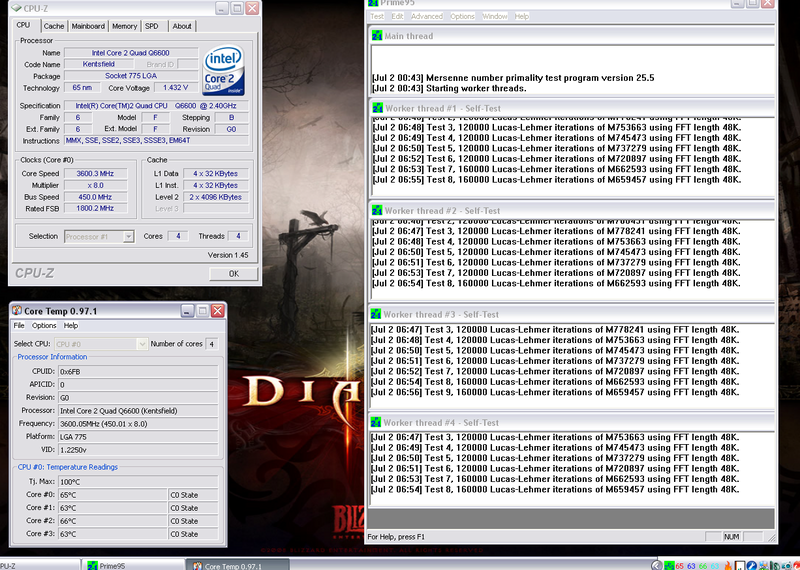Click the Core Temp title bar icon
800x570 pixels.
[17, 311]
